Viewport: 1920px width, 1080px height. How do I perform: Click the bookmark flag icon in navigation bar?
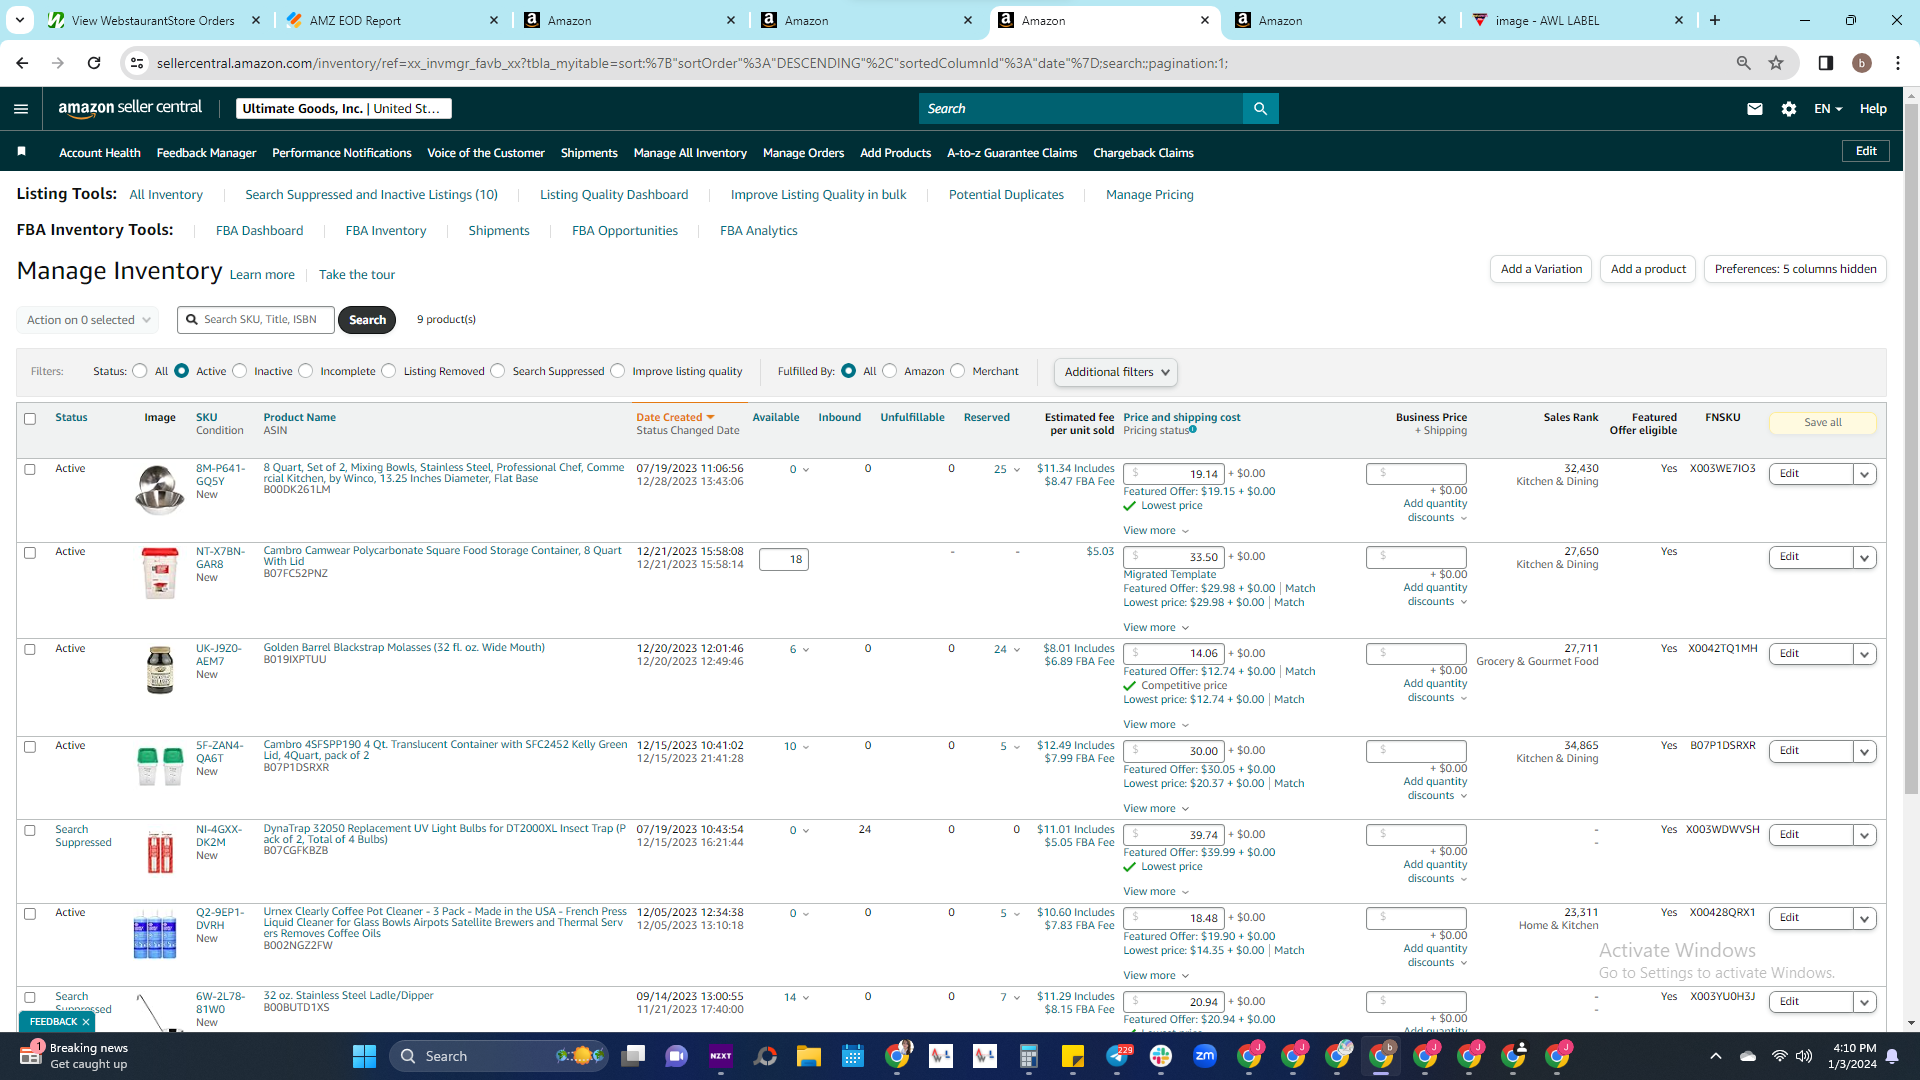[22, 152]
